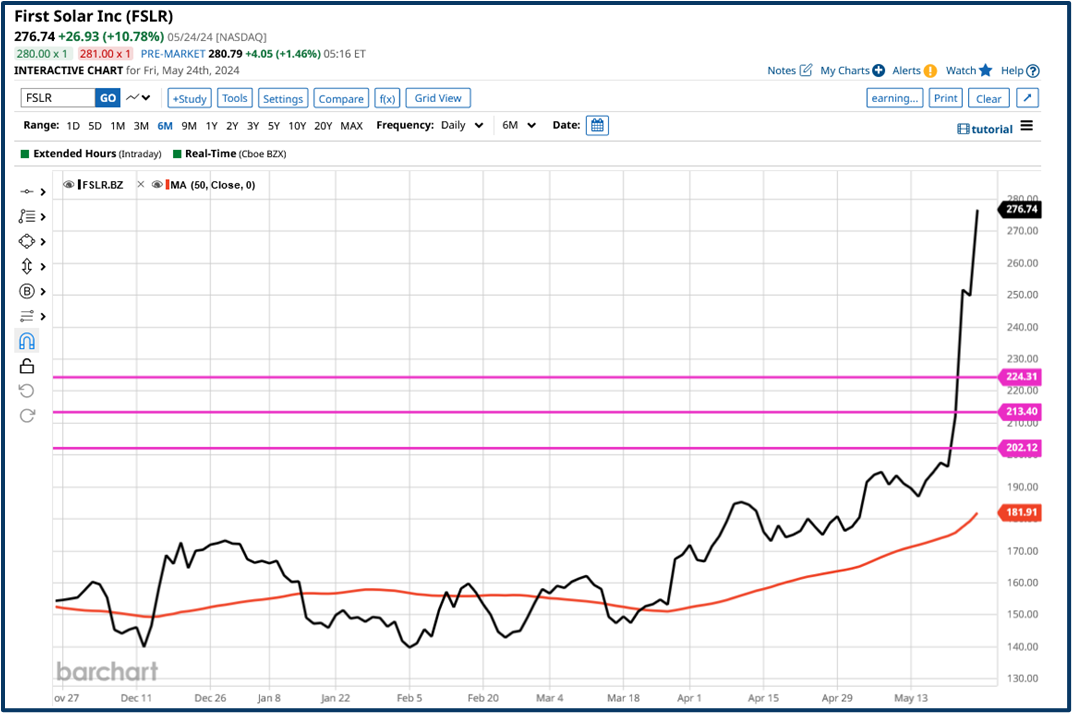This screenshot has height=713, width=1072.
Task: Click the lock annotations icon
Action: (26, 366)
